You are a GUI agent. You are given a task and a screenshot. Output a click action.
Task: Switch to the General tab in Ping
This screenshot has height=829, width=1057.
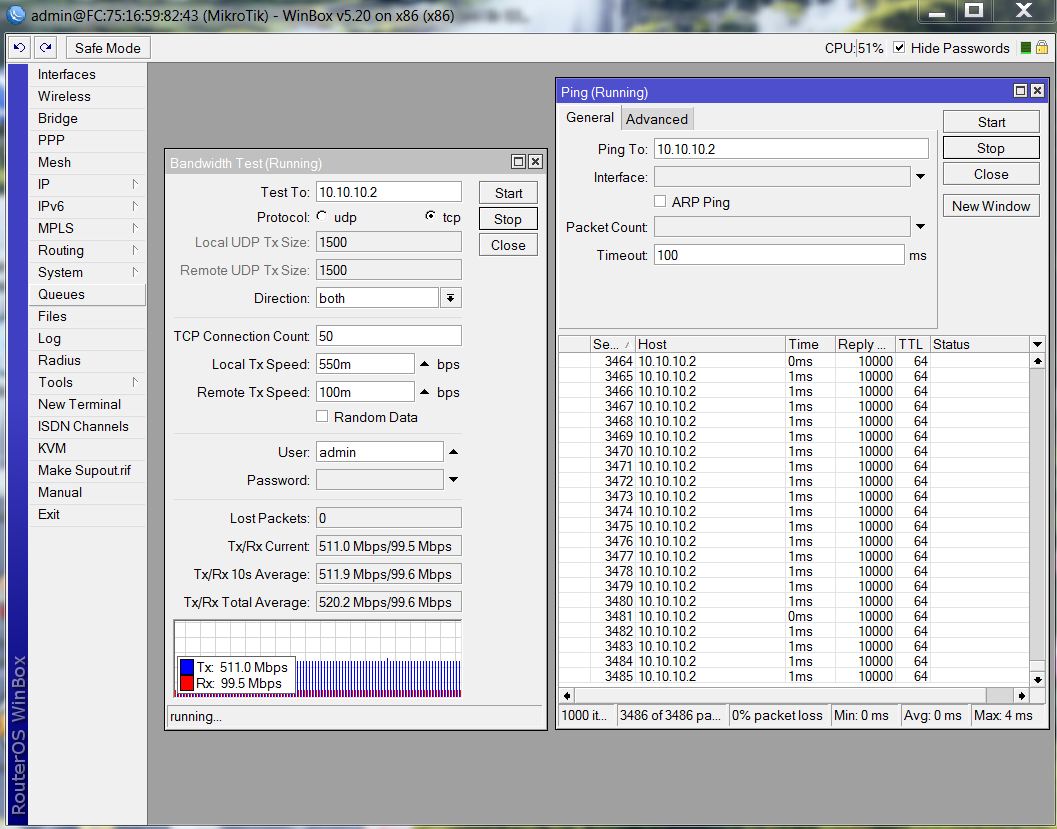tap(590, 118)
